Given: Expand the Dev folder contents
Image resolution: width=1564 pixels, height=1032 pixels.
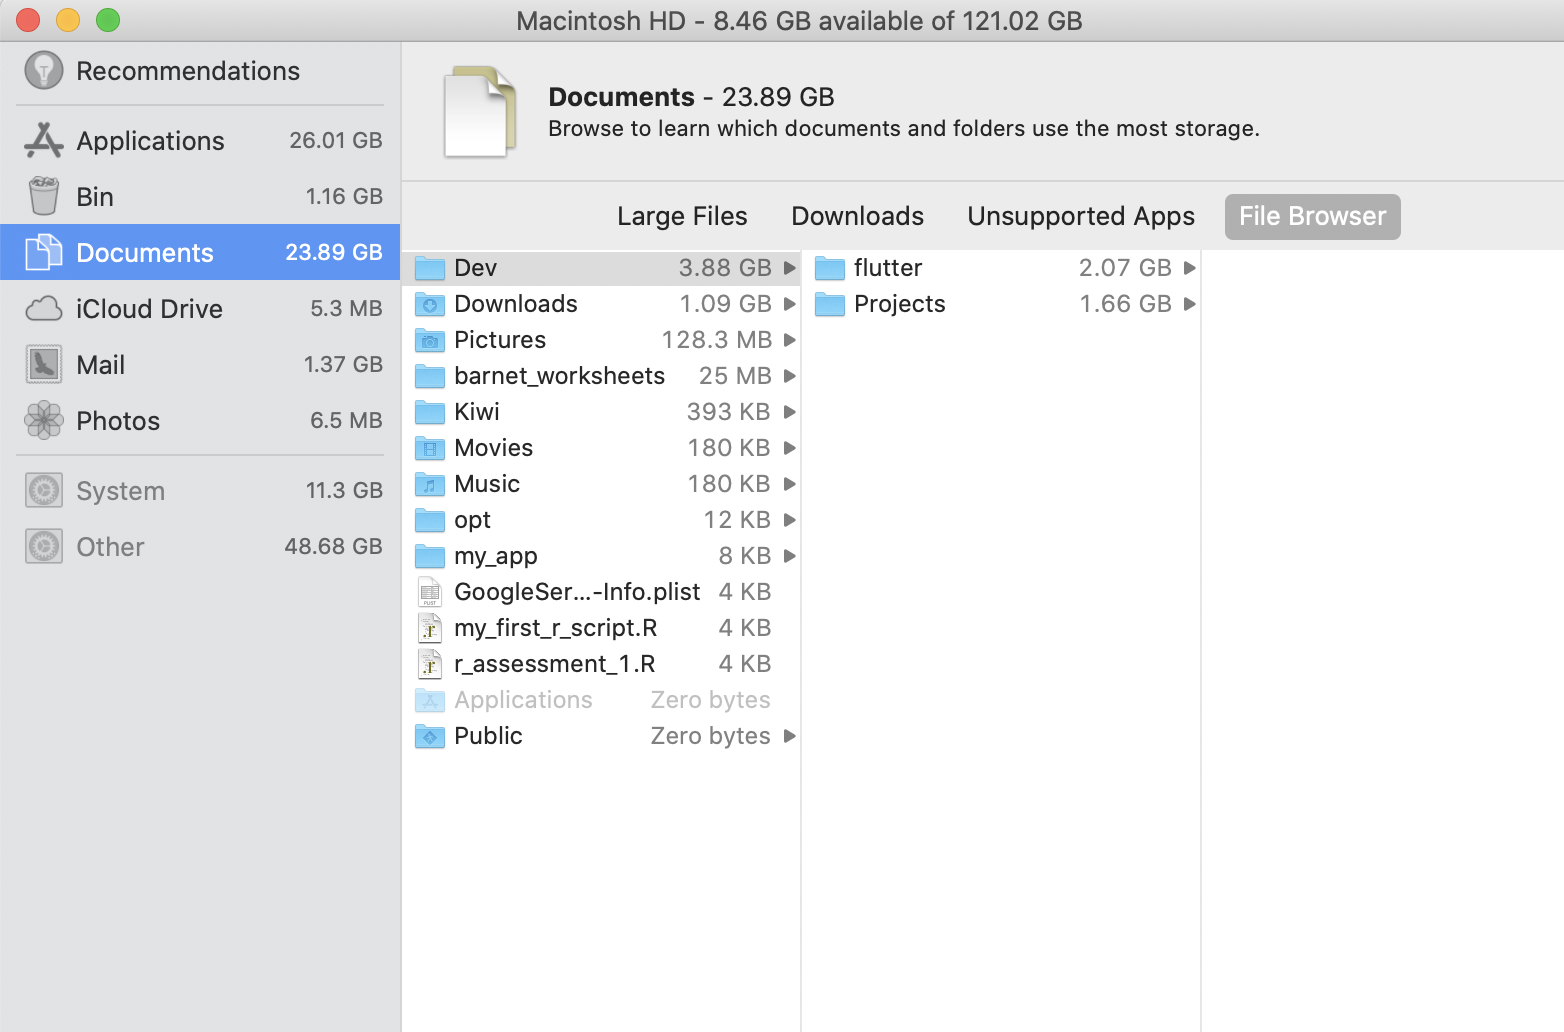Looking at the screenshot, I should coord(789,267).
